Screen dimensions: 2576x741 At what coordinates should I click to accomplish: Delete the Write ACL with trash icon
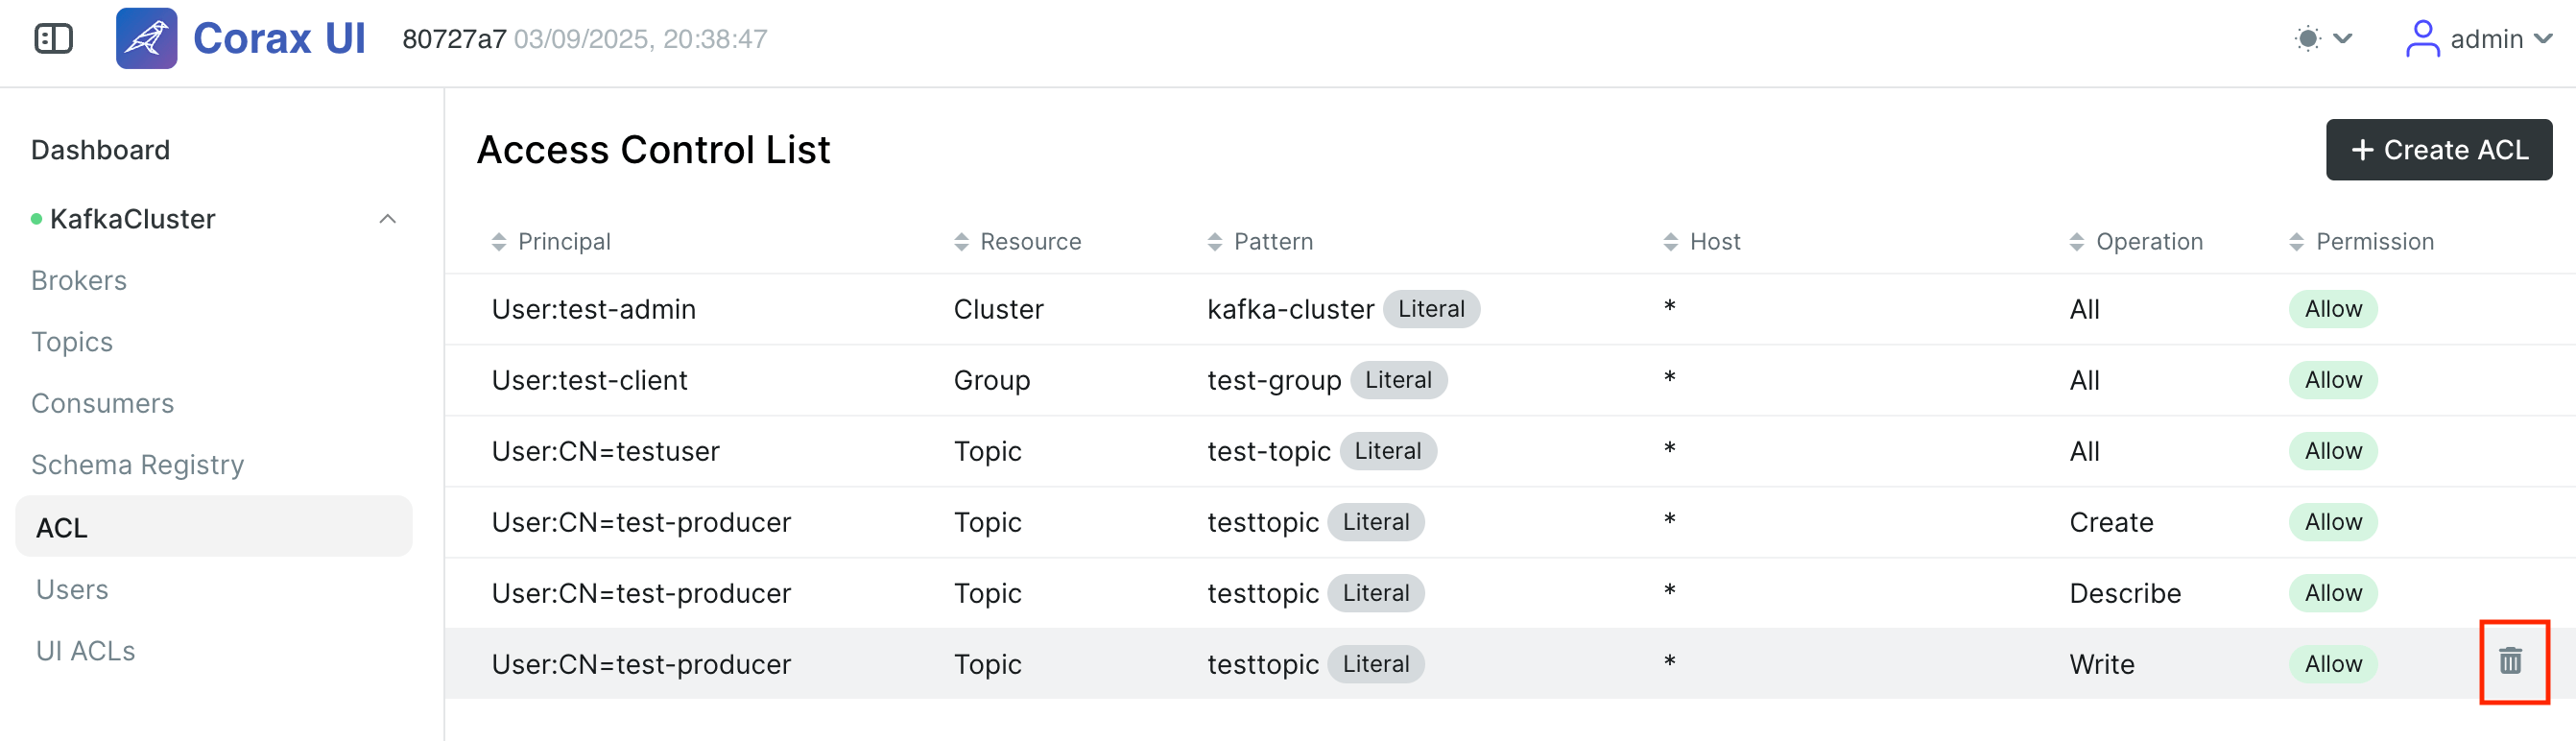[x=2510, y=661]
